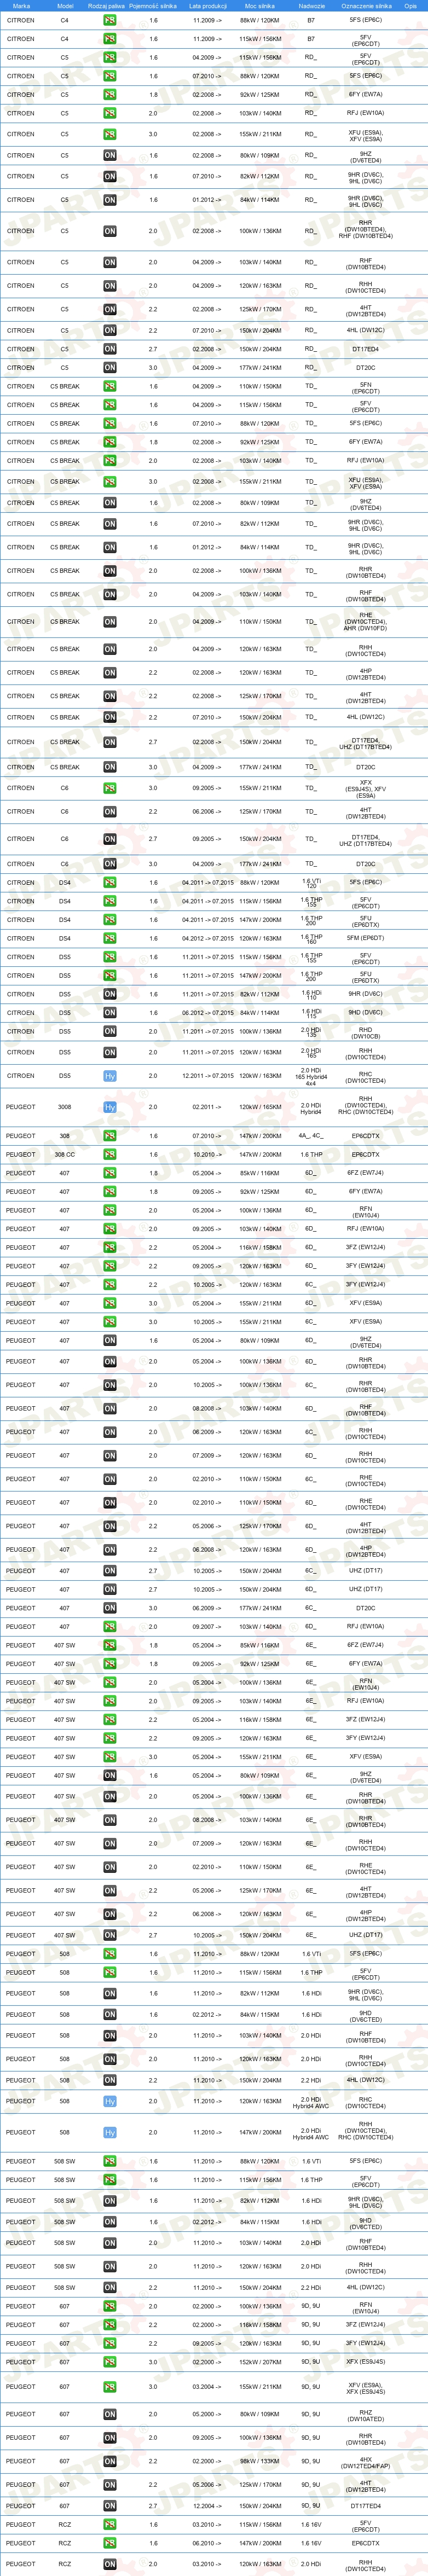Click petrol icon in DS4 147kW / 200KM row

[110, 920]
